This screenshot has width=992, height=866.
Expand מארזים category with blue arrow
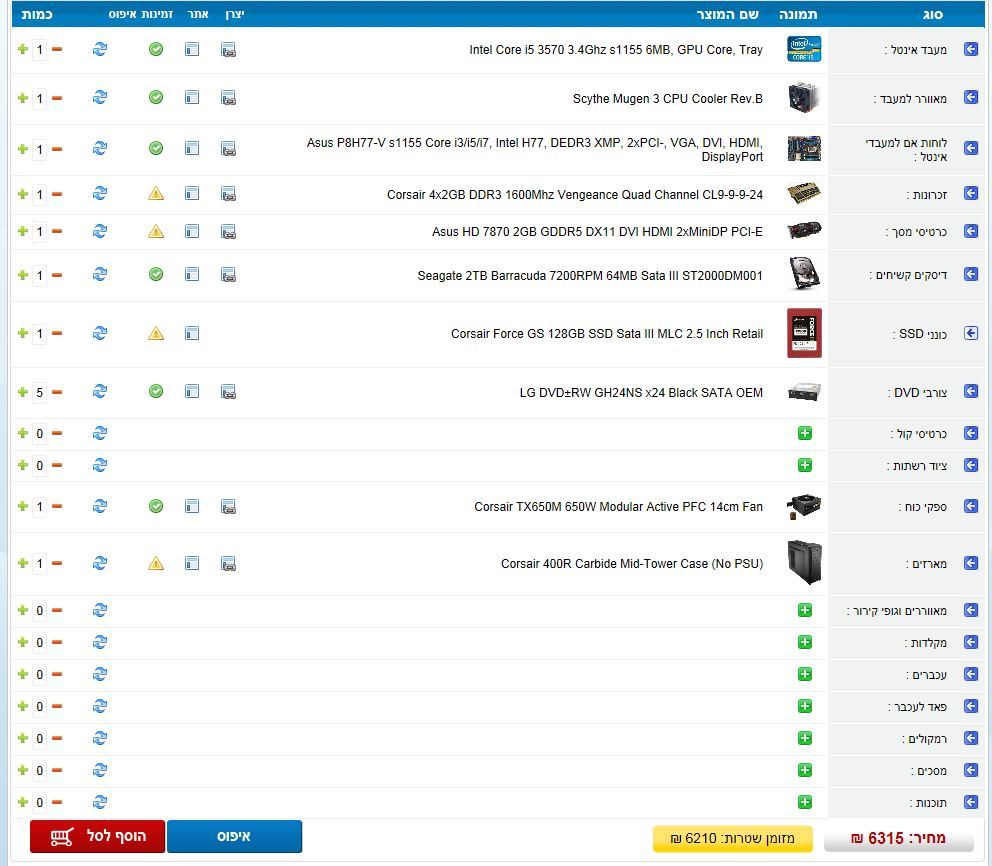970,564
